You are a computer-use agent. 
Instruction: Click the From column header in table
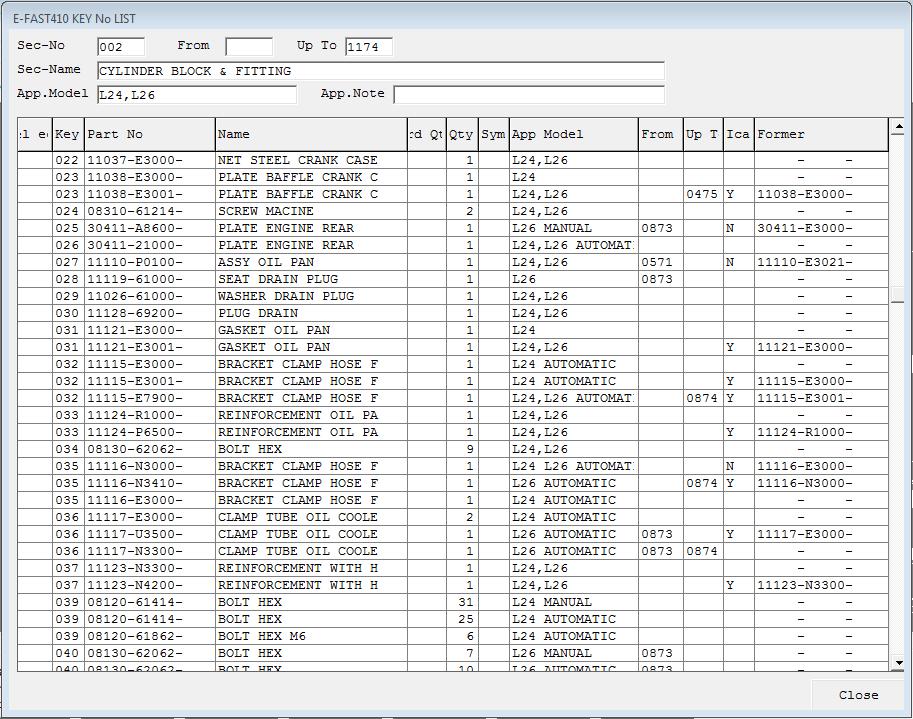(x=660, y=134)
